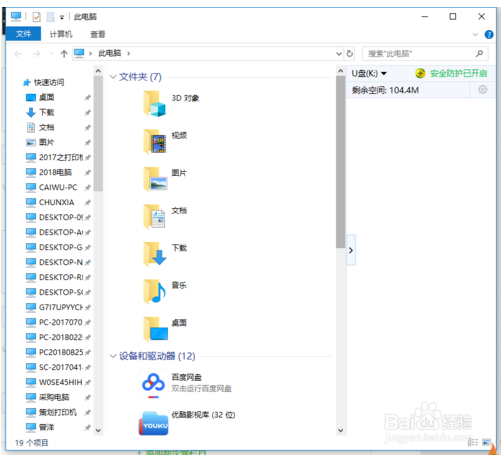Collapse the 设备和驱动器 (12) group
The height and width of the screenshot is (462, 504).
click(x=113, y=356)
